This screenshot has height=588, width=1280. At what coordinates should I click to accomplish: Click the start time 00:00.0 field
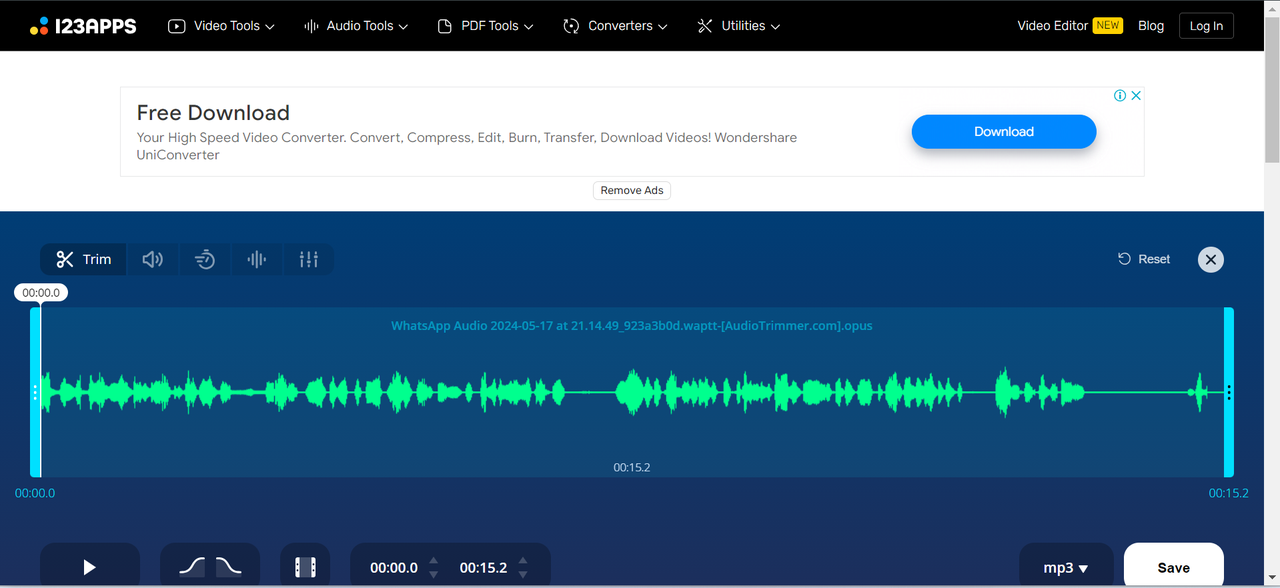click(x=394, y=568)
